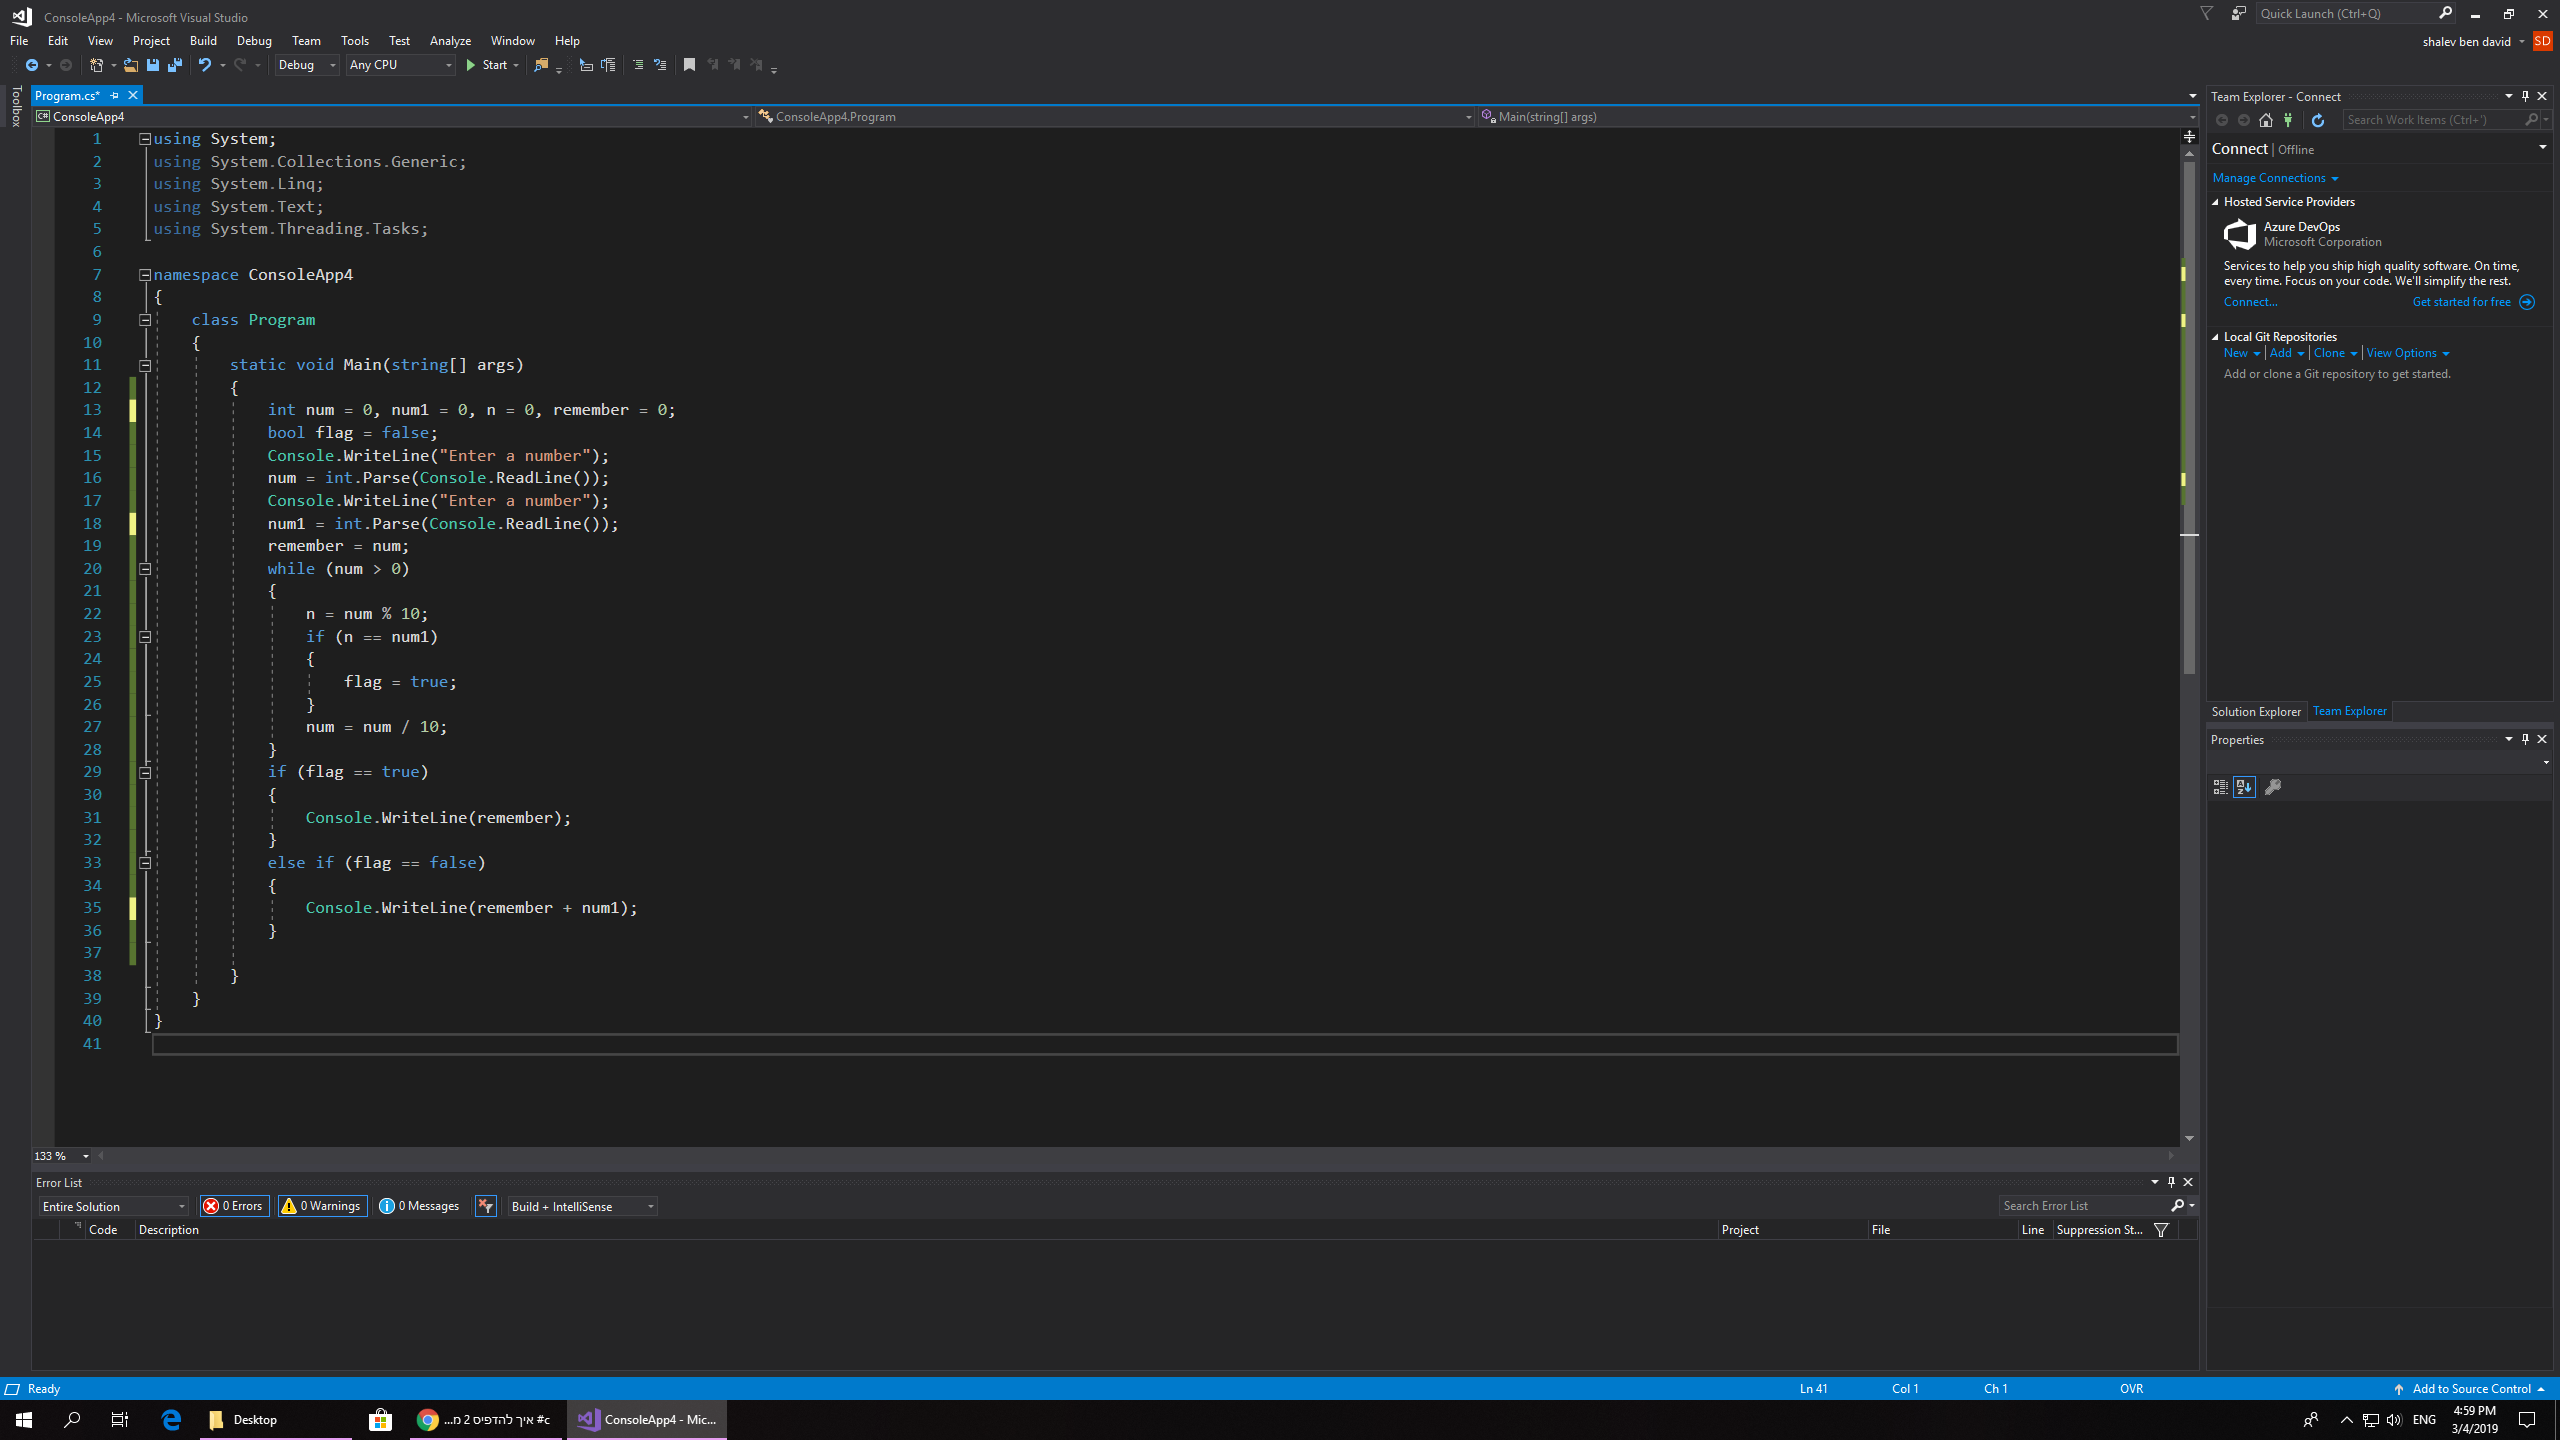Click the Save All toolbar icon

pyautogui.click(x=175, y=65)
